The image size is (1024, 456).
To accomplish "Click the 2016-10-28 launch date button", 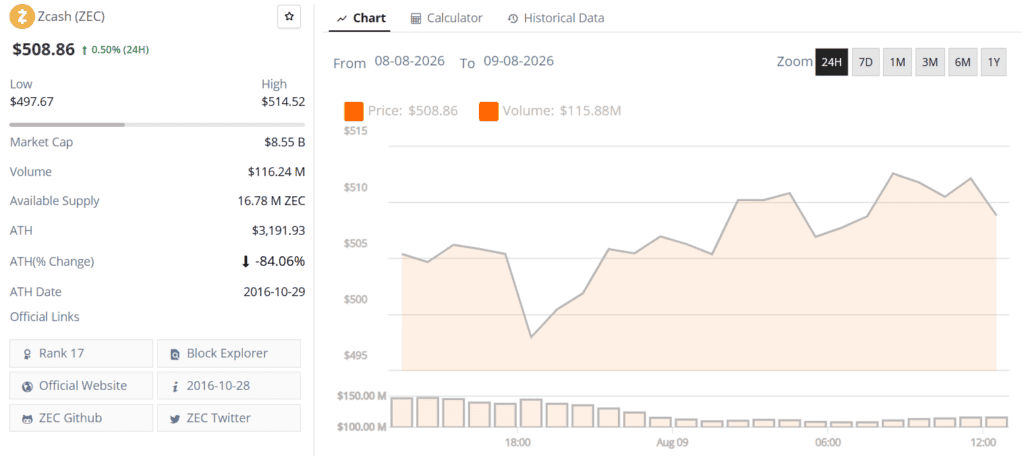I will pos(229,385).
